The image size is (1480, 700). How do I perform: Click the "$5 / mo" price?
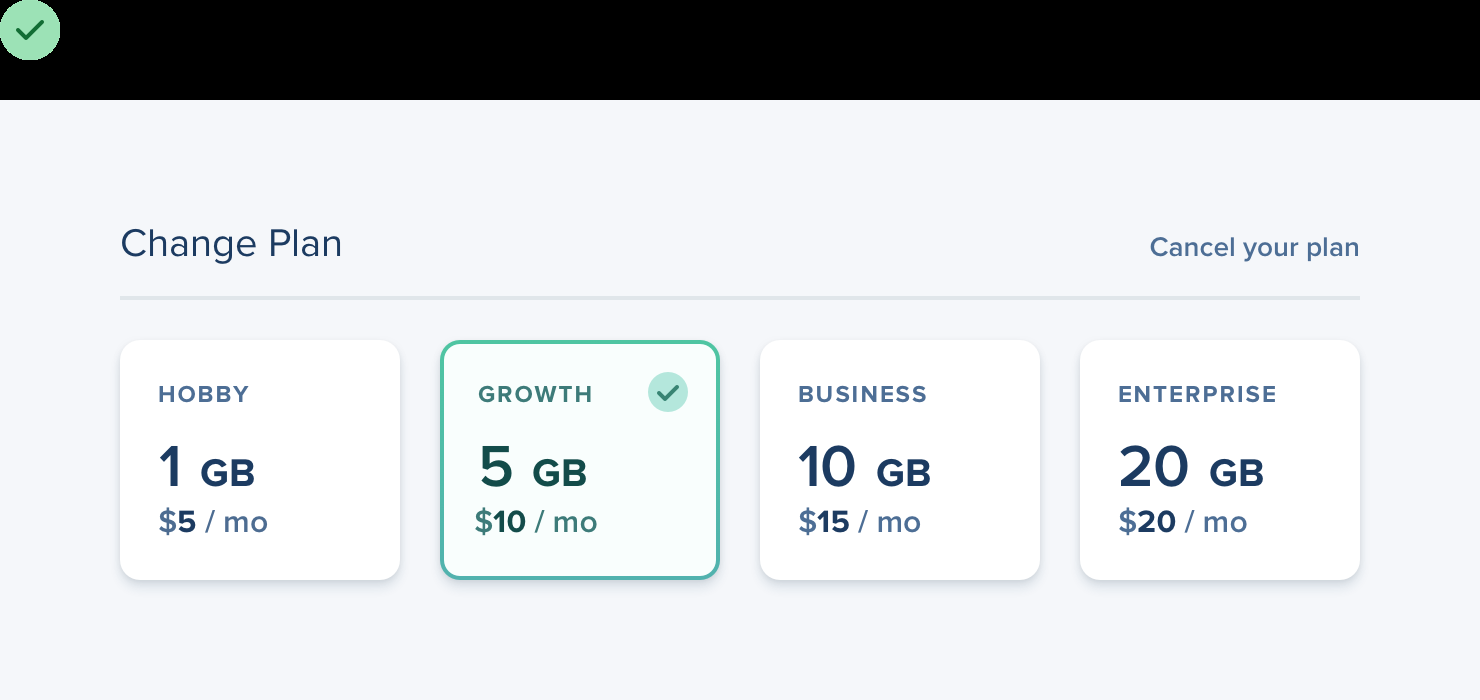point(213,522)
